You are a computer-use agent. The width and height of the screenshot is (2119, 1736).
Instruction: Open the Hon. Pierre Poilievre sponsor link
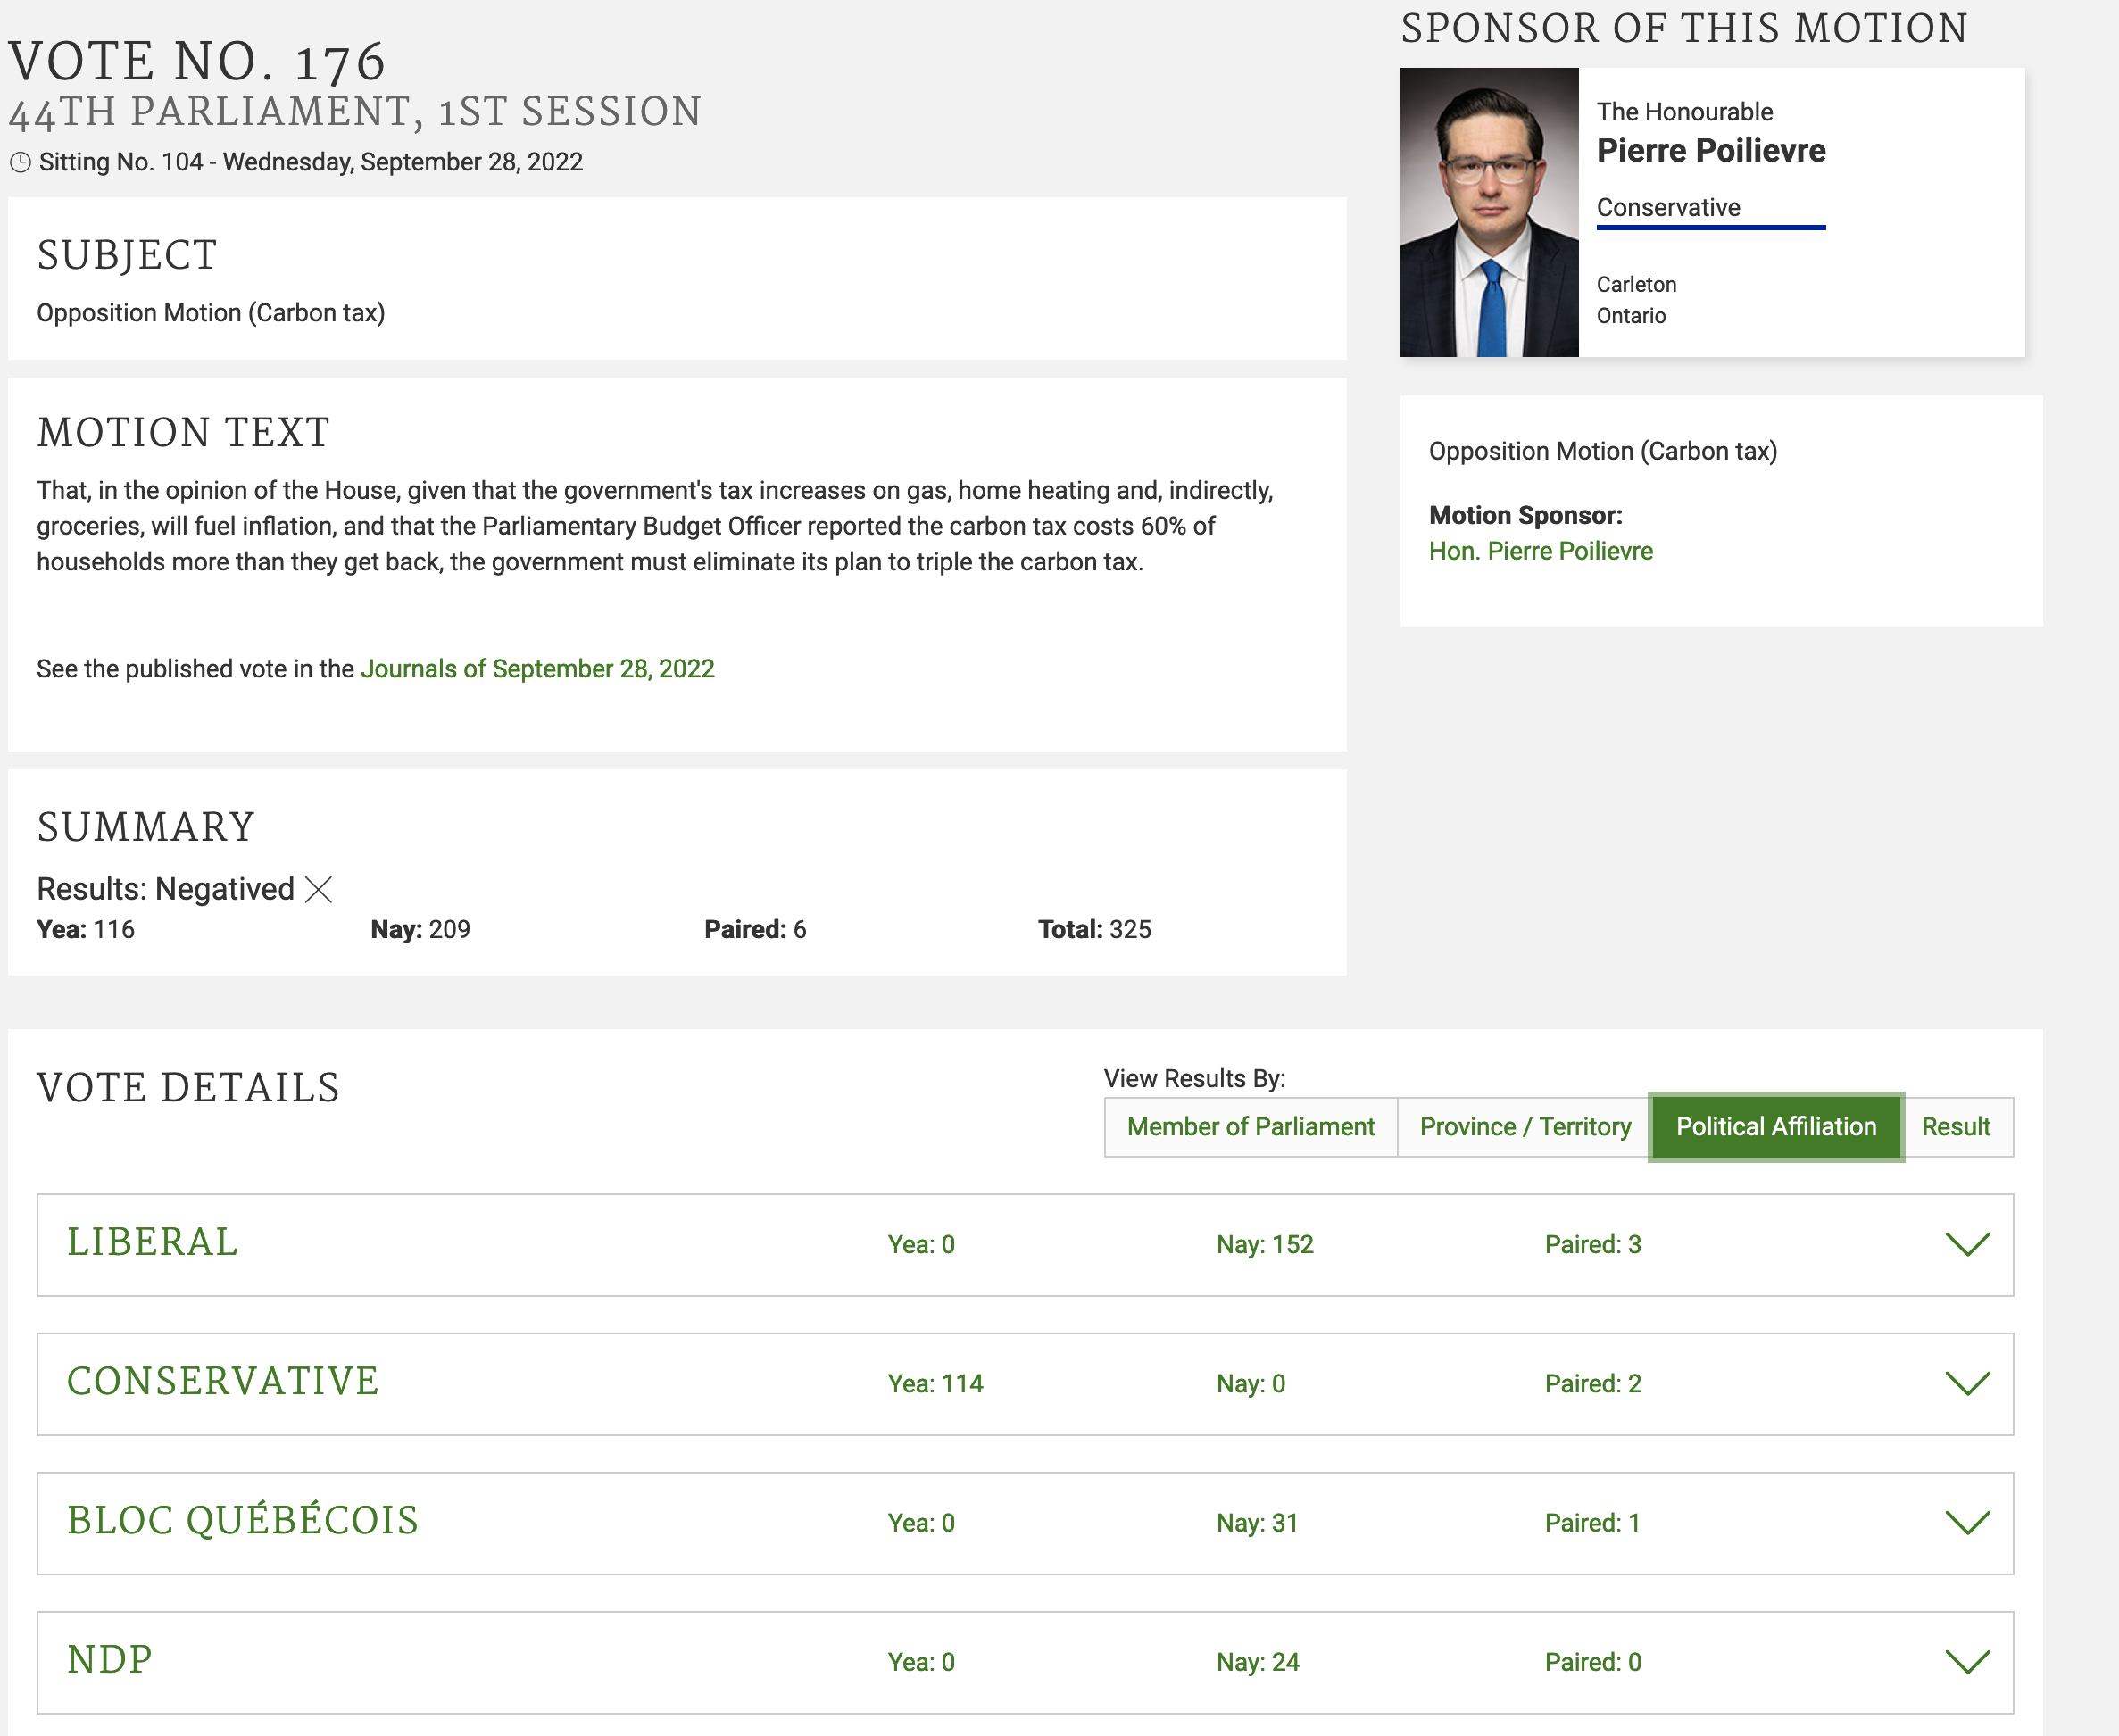click(x=1540, y=551)
